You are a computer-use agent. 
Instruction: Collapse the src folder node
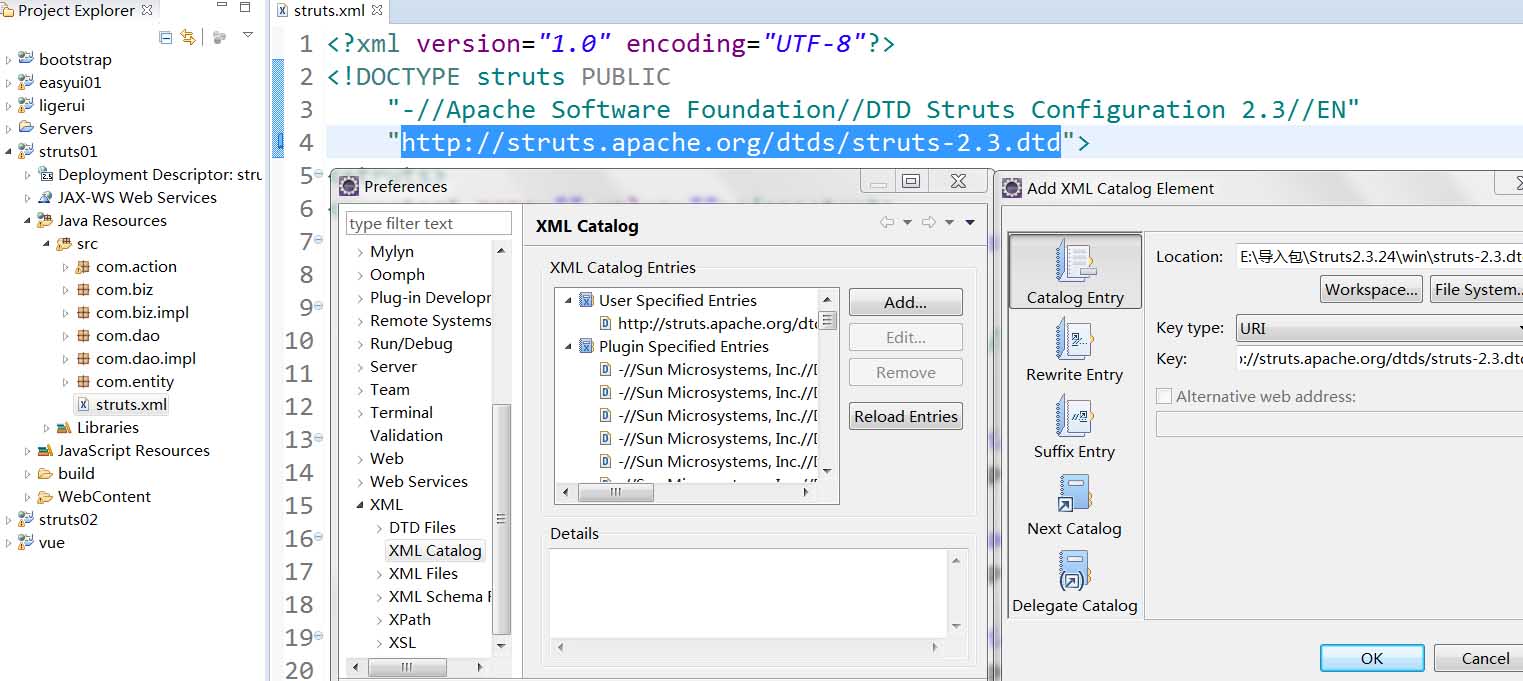pos(47,245)
